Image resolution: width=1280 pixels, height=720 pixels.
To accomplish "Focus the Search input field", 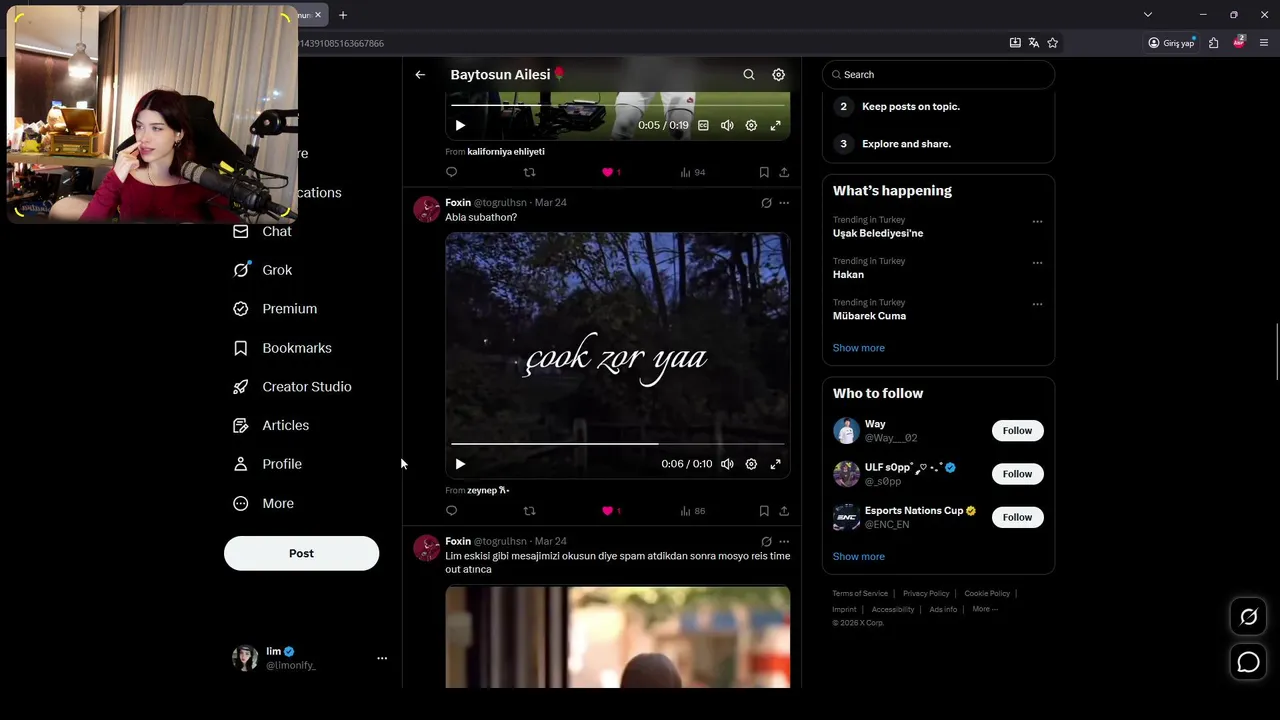I will tap(938, 75).
